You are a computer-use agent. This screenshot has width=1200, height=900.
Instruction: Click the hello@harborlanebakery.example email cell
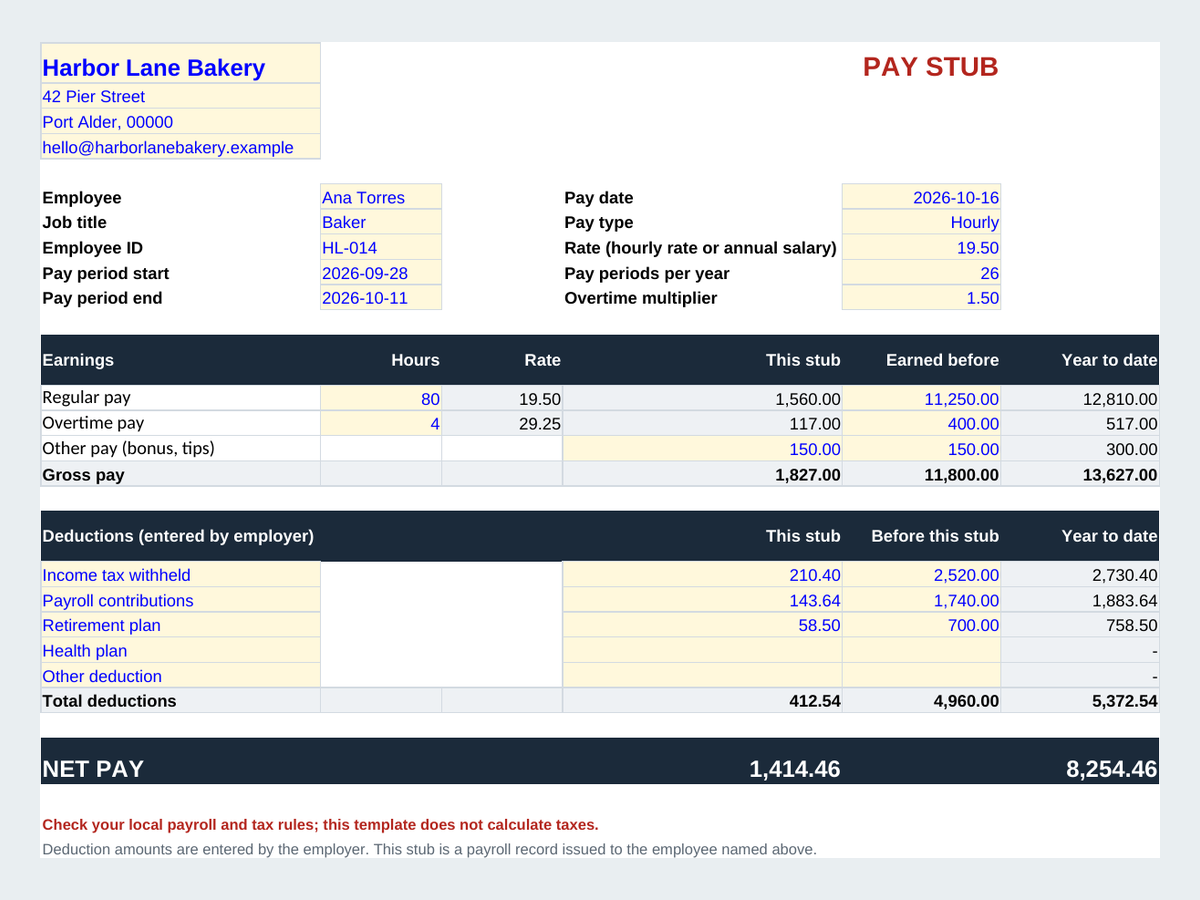pyautogui.click(x=181, y=147)
